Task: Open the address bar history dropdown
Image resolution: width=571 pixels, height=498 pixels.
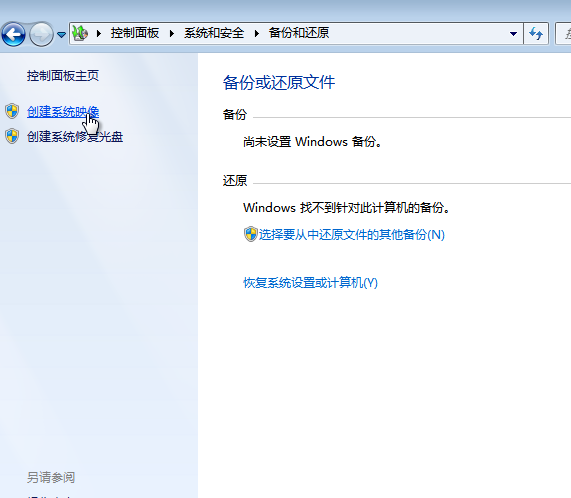Action: (513, 34)
